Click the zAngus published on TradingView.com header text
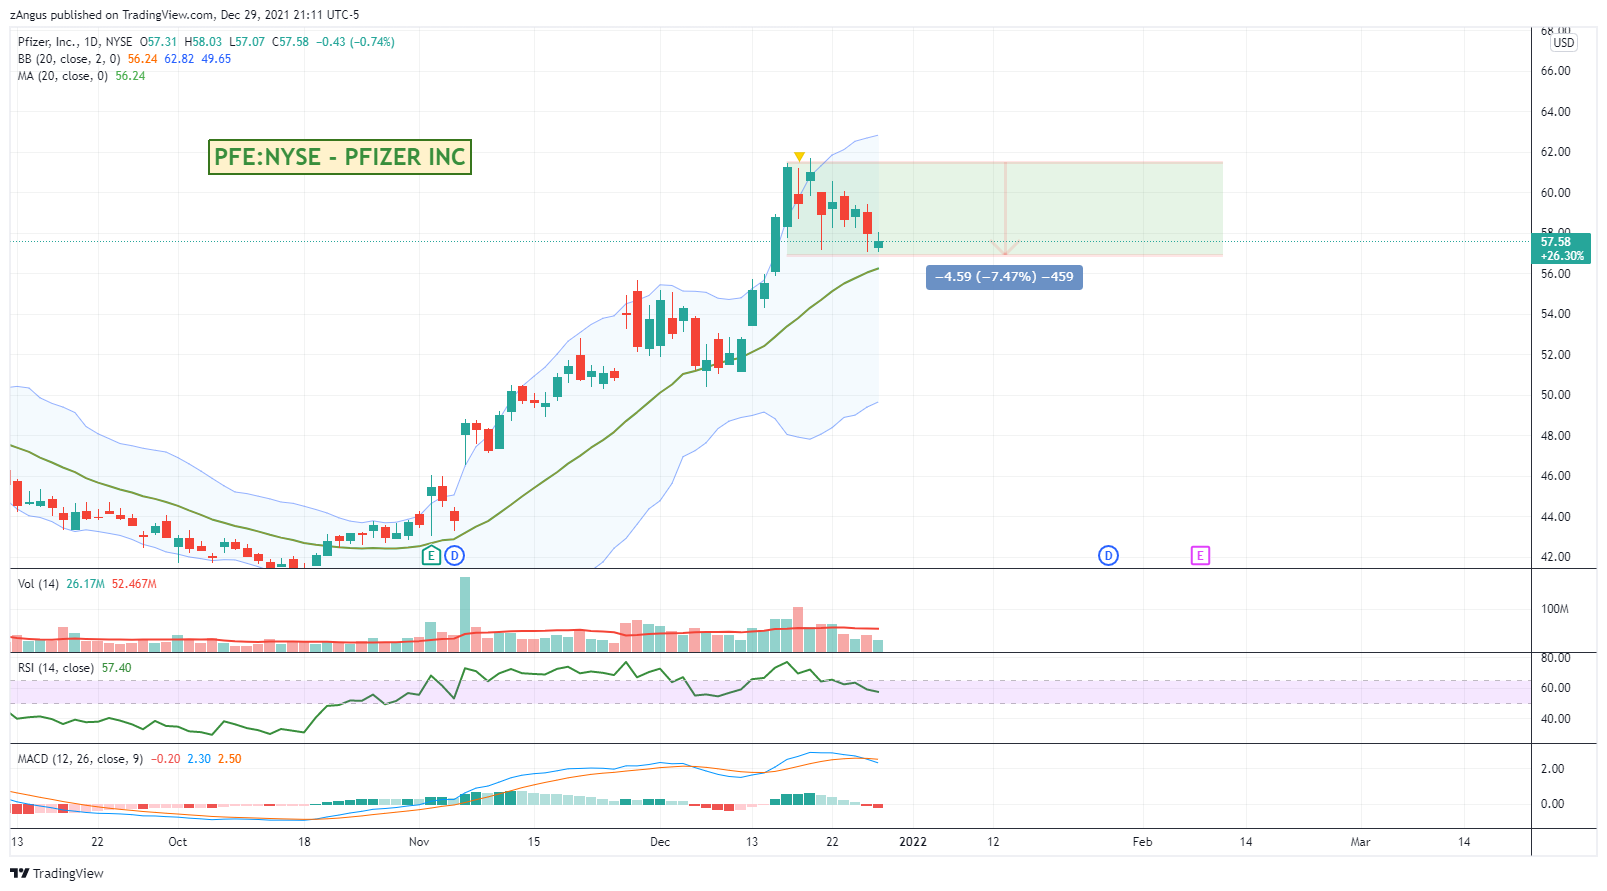1607x891 pixels. [x=185, y=15]
